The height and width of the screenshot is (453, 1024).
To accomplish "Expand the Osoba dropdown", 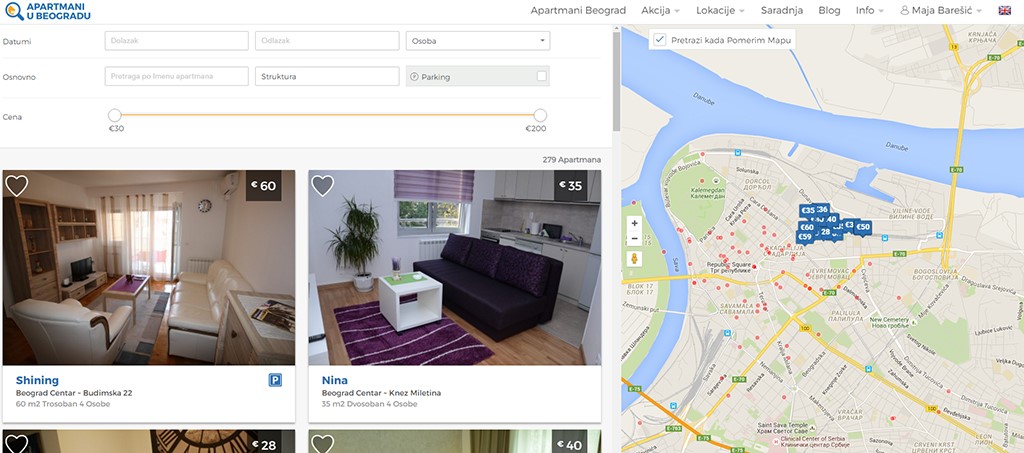I will (x=478, y=40).
